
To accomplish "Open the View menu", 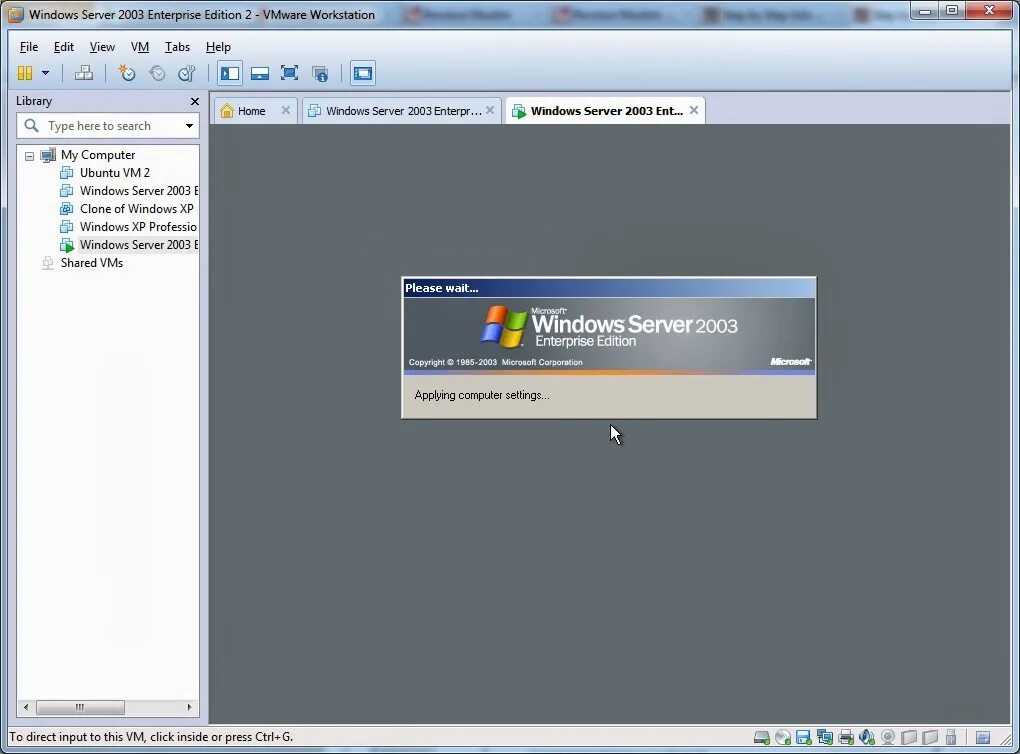I will point(102,47).
